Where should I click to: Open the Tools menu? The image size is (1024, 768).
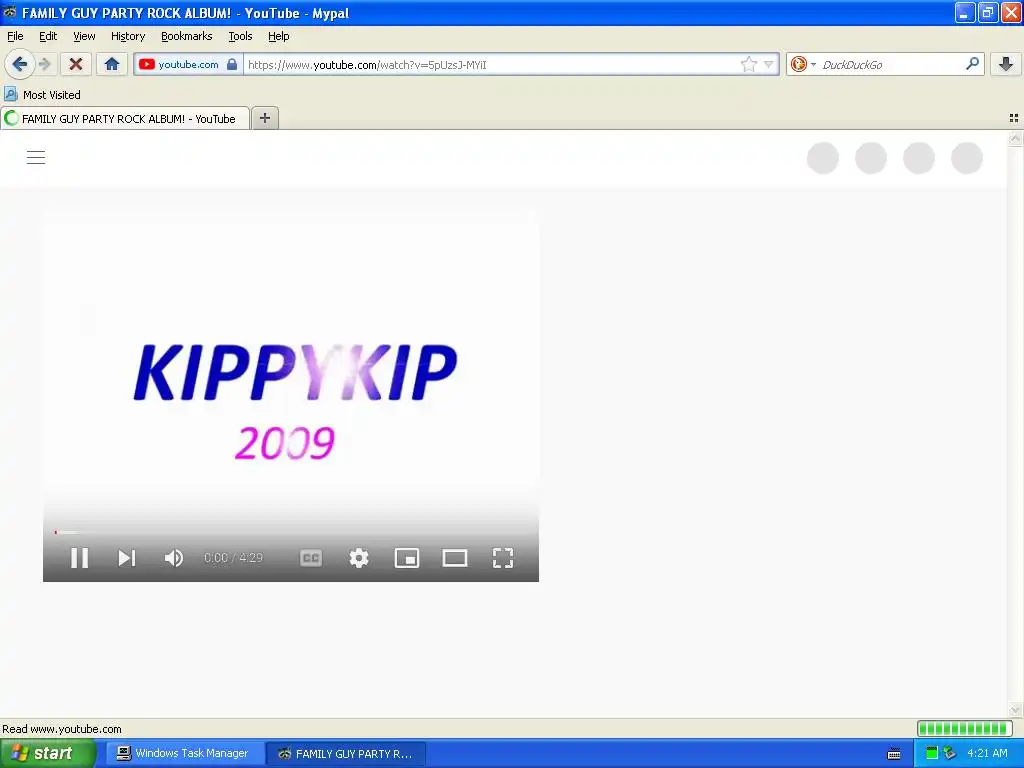coord(240,36)
